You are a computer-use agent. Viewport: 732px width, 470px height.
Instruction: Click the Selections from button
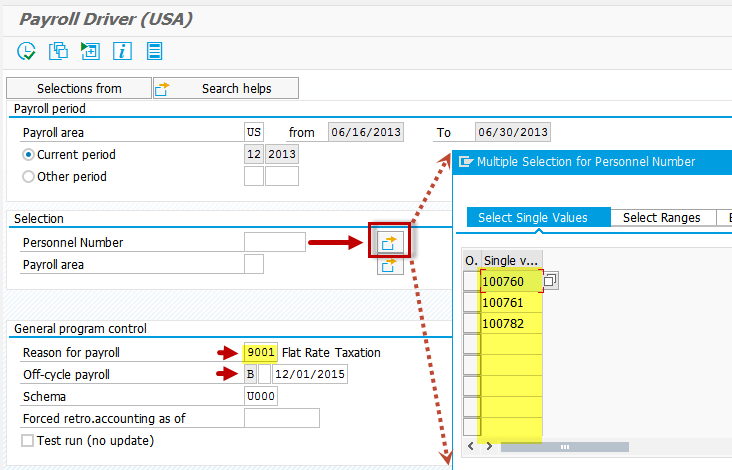coord(79,88)
